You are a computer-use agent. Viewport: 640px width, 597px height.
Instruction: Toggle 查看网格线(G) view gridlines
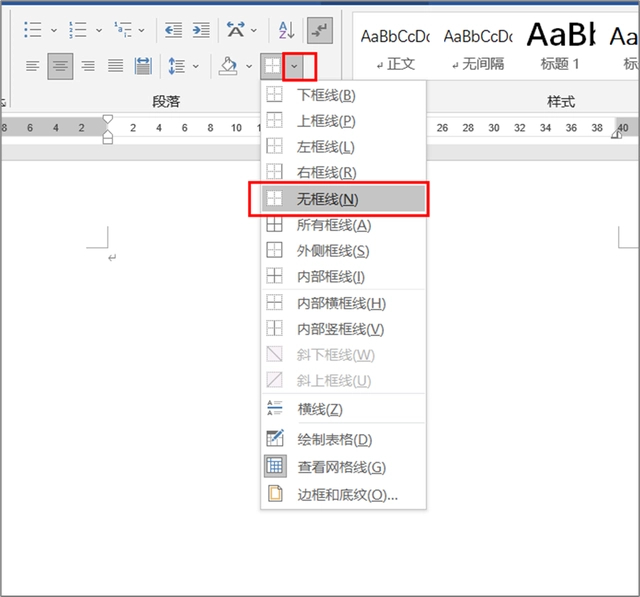click(343, 466)
